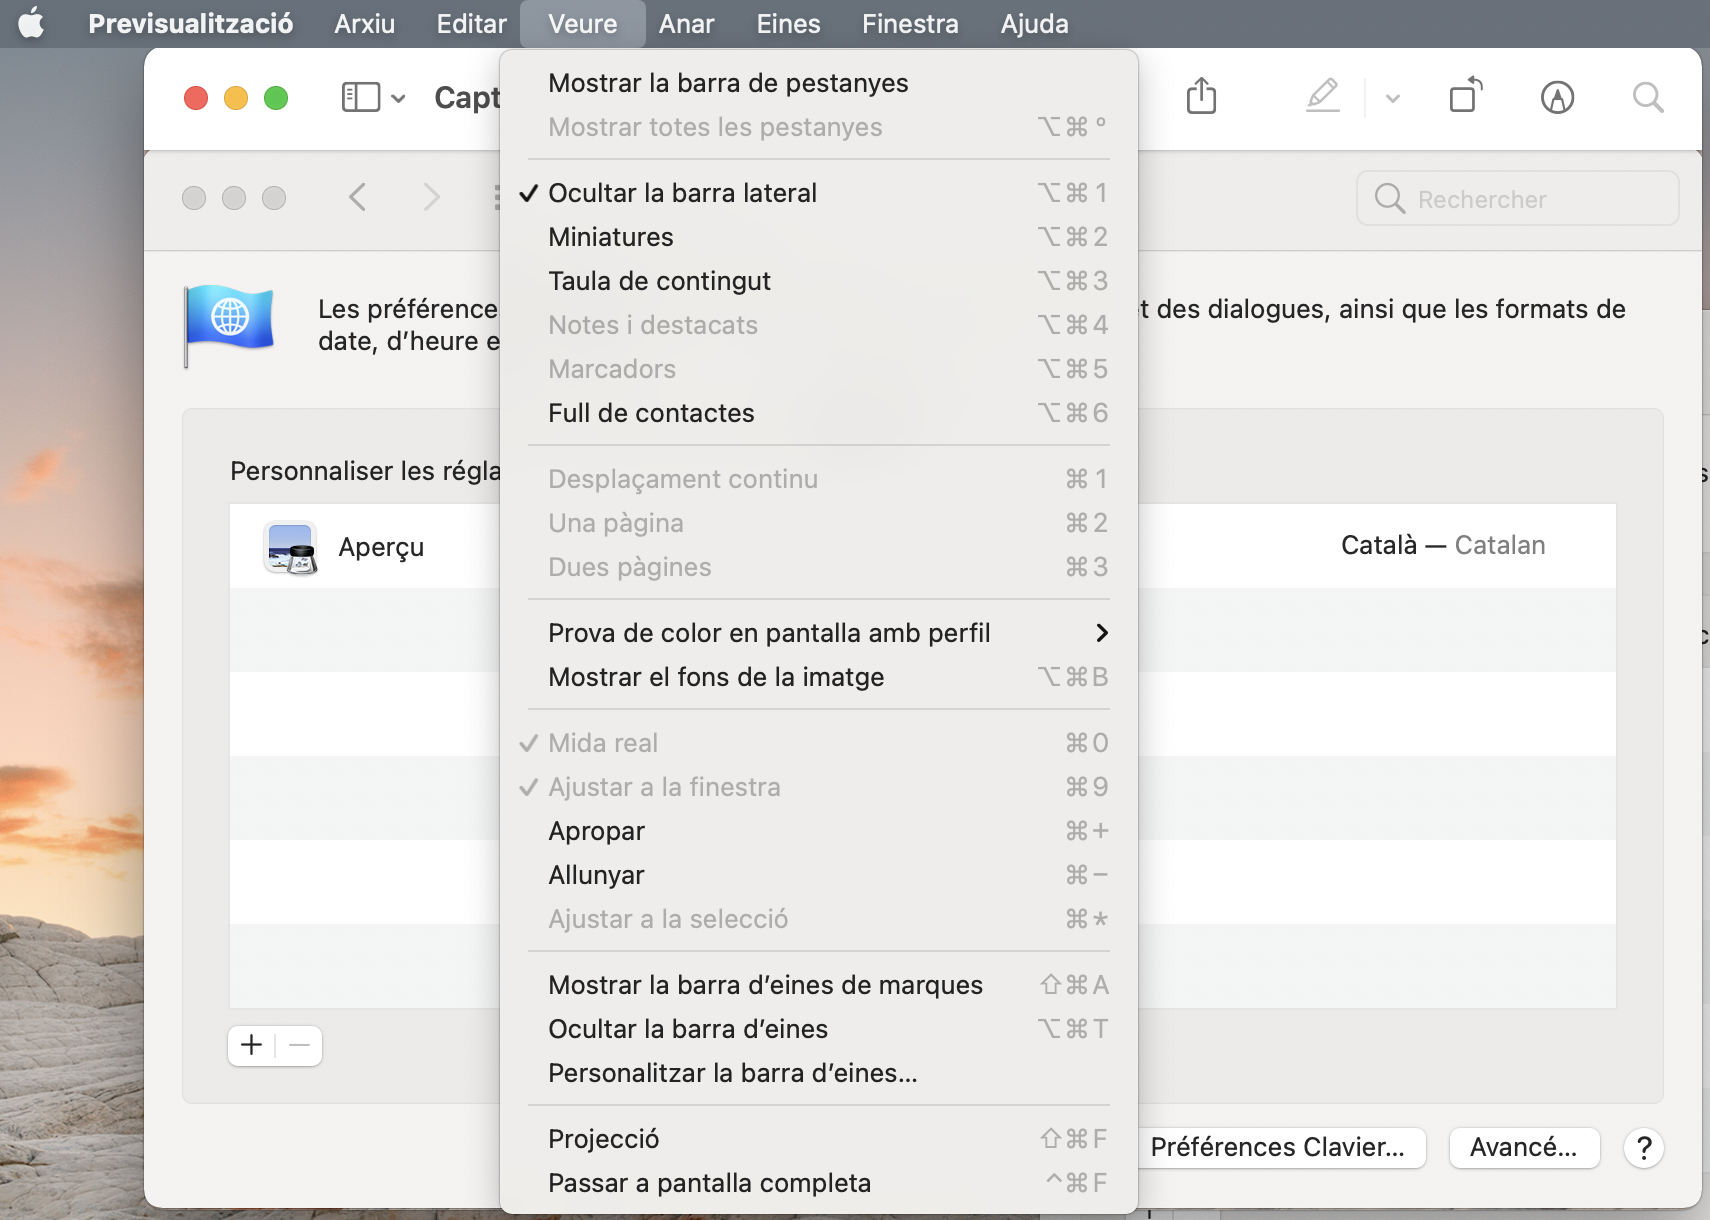
Task: Open the Eines menu
Action: coord(788,23)
